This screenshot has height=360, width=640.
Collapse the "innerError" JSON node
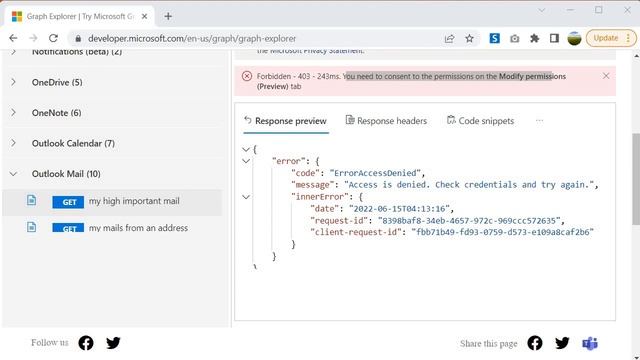246,197
